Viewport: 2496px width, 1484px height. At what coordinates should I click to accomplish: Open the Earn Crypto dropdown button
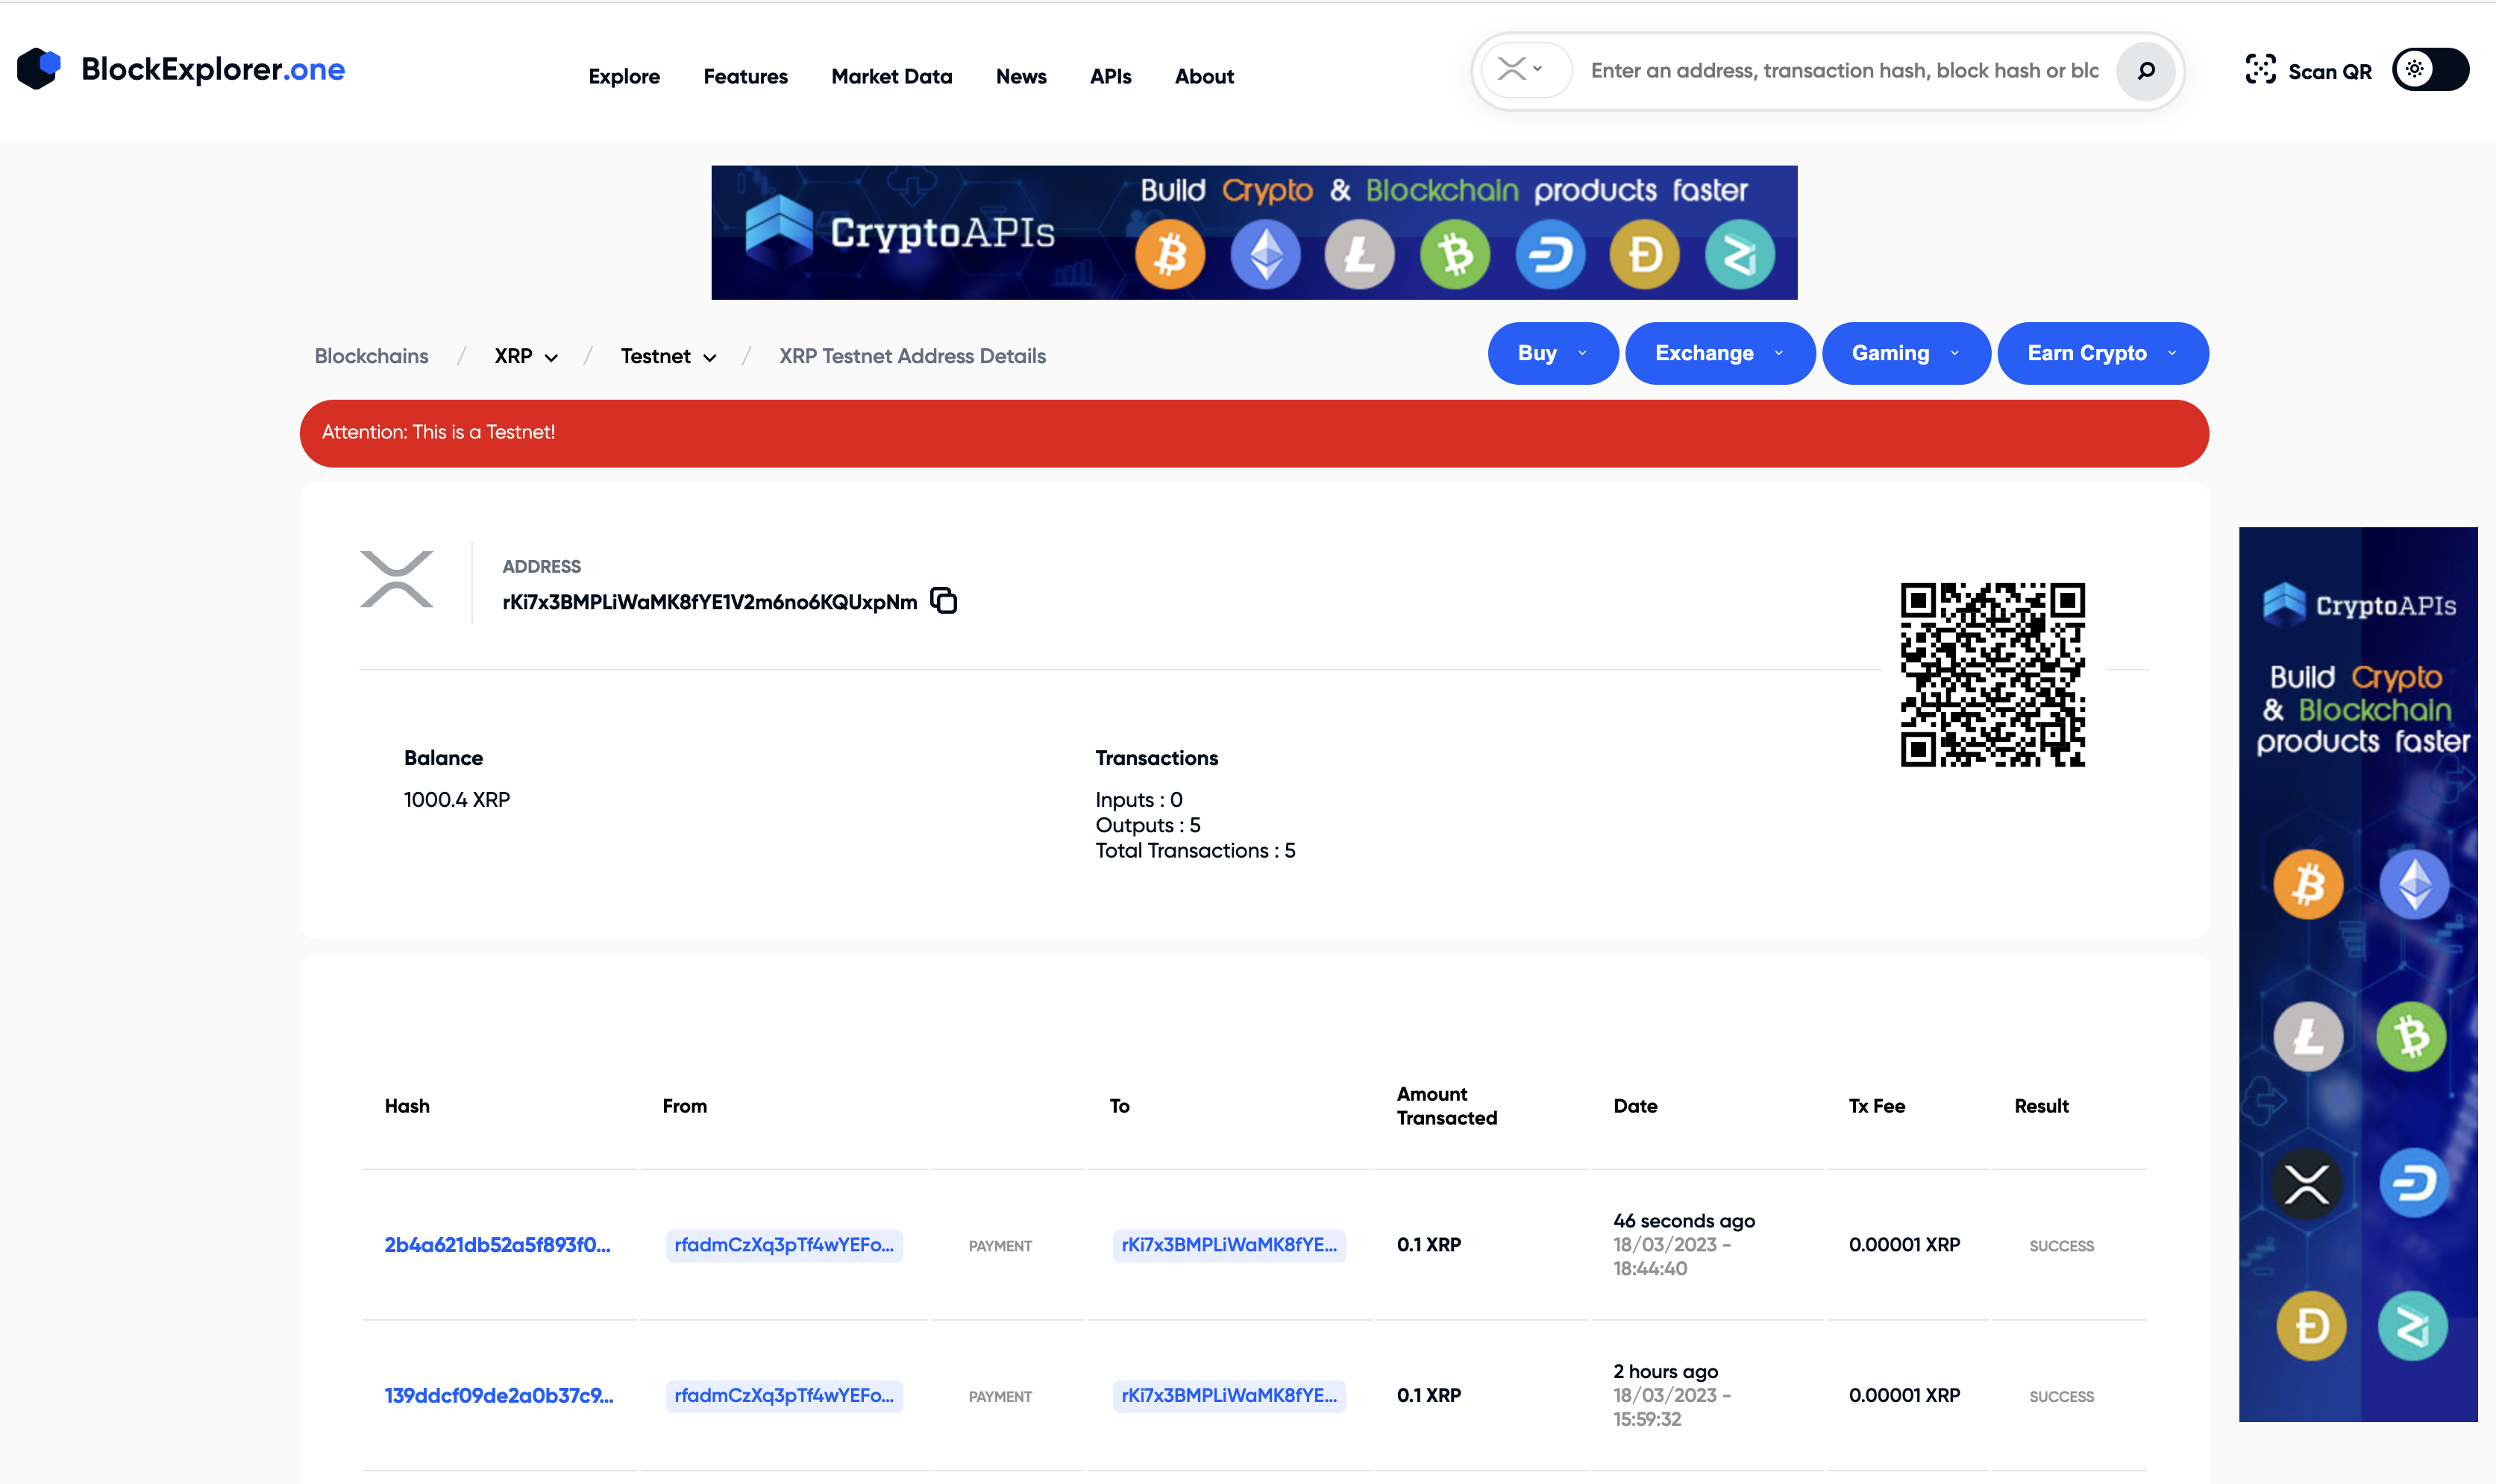(2102, 353)
